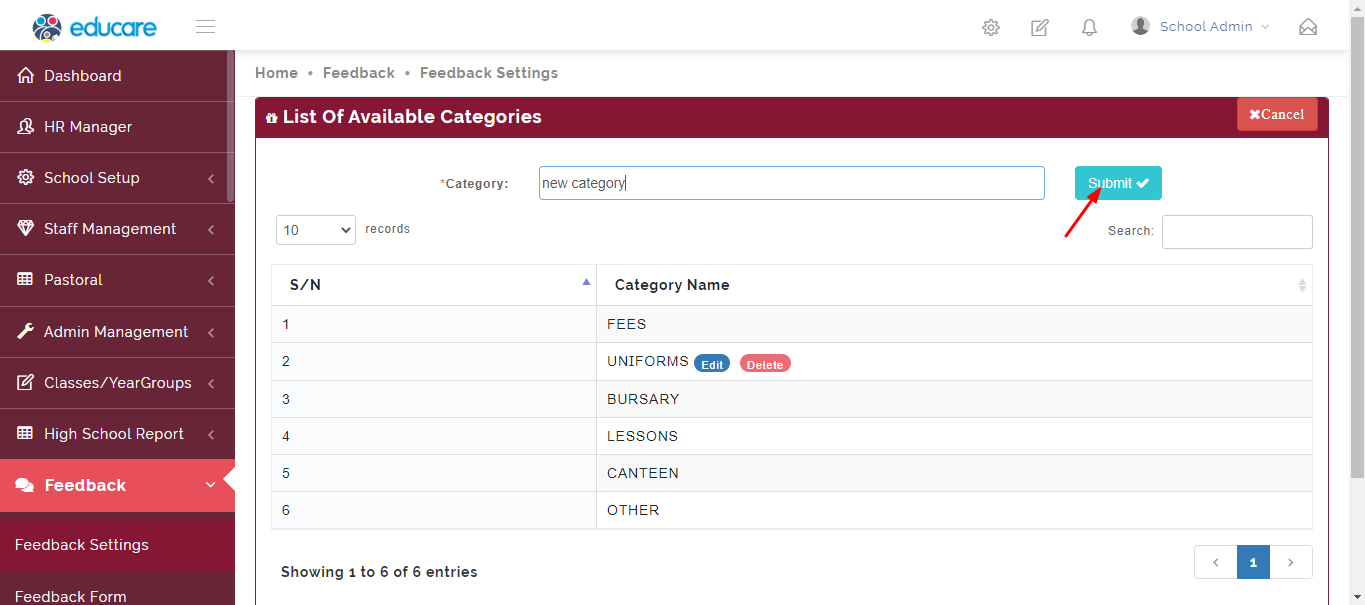Collapse the Feedback menu chevron

point(210,485)
